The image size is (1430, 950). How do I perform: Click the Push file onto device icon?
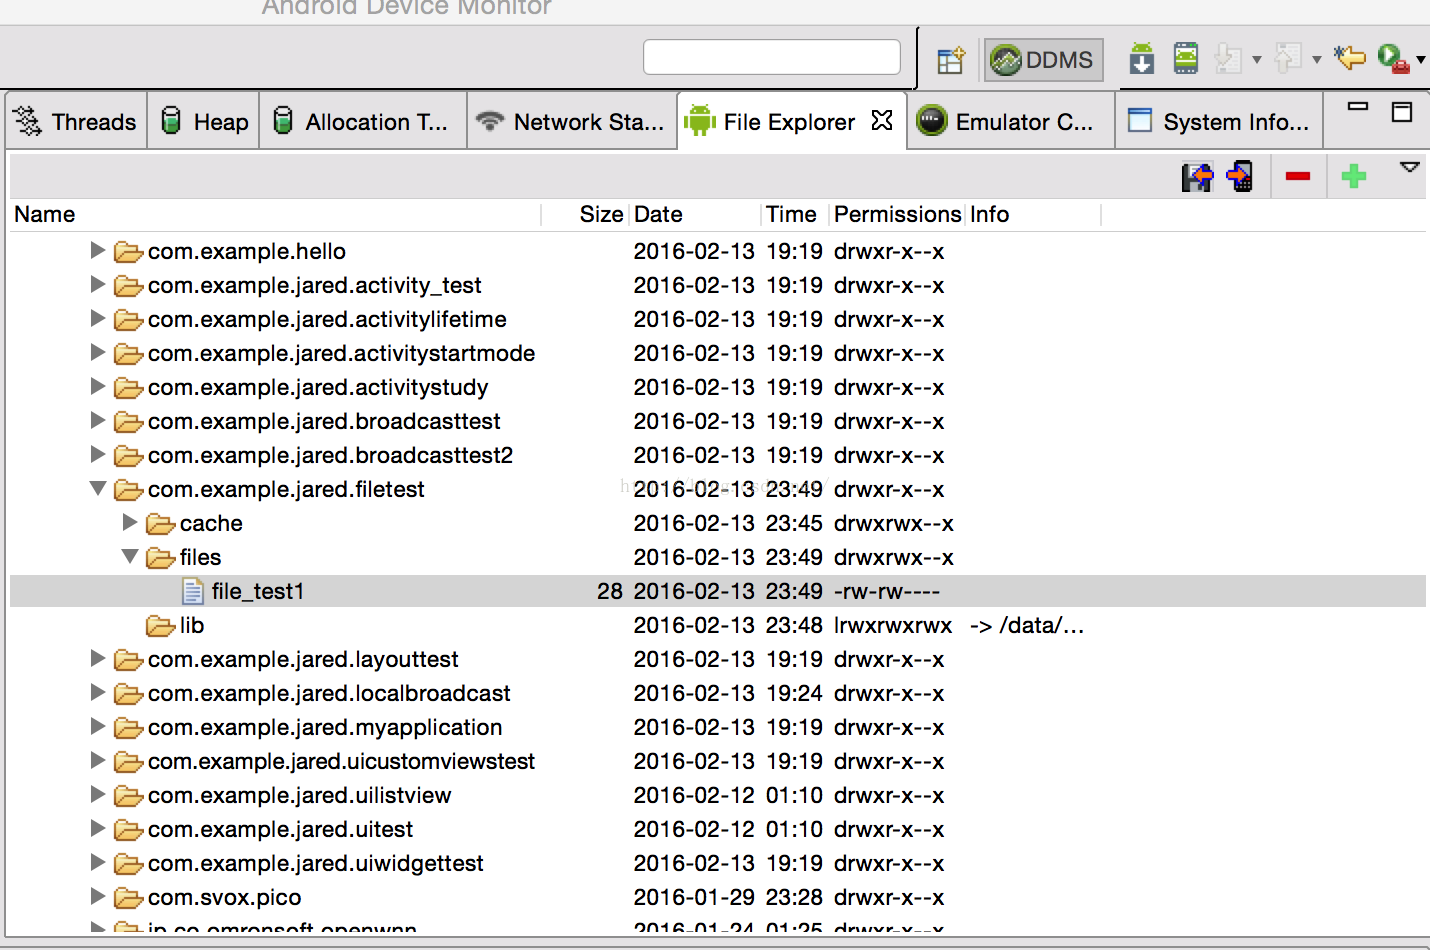[1240, 177]
